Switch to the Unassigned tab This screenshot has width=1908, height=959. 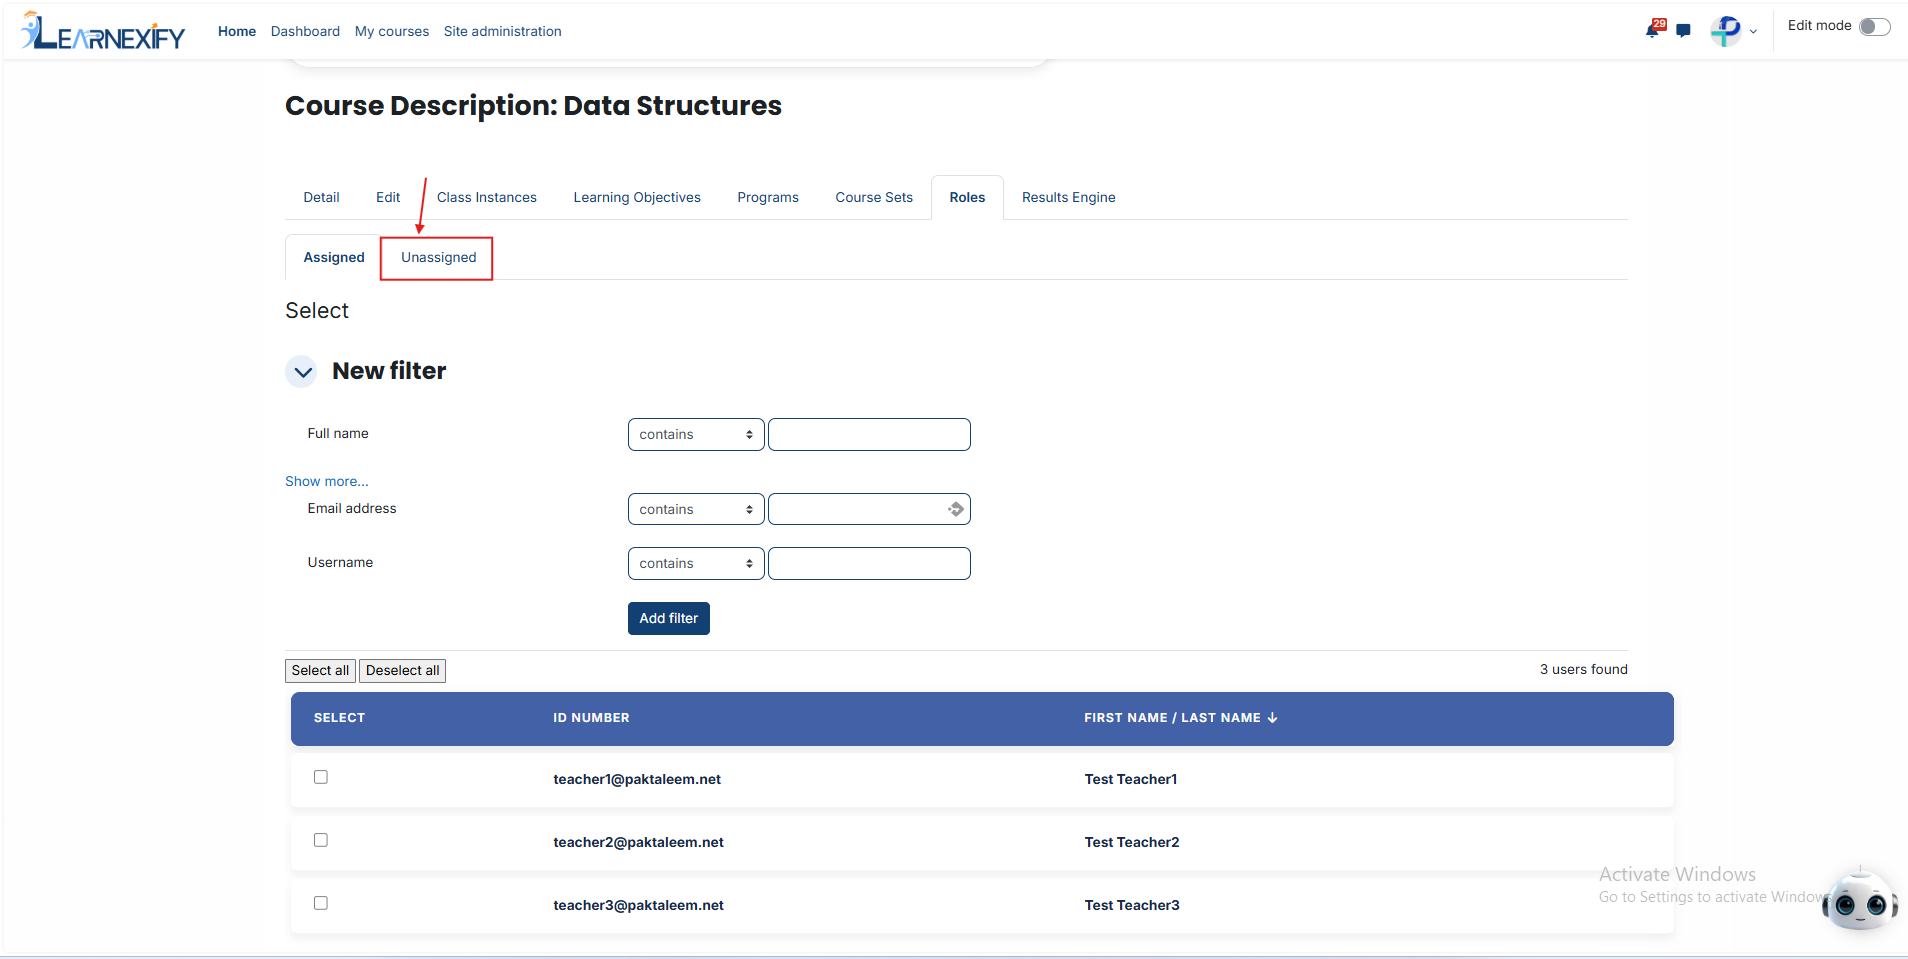click(438, 258)
